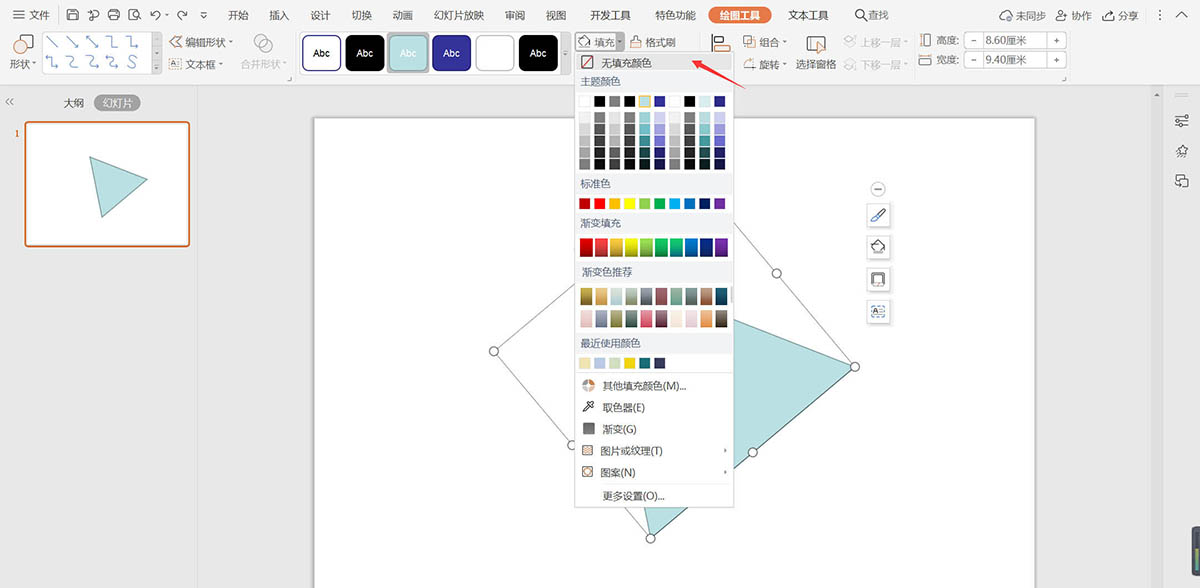Image resolution: width=1200 pixels, height=588 pixels.
Task: Switch to the 开始 tab
Action: (238, 15)
